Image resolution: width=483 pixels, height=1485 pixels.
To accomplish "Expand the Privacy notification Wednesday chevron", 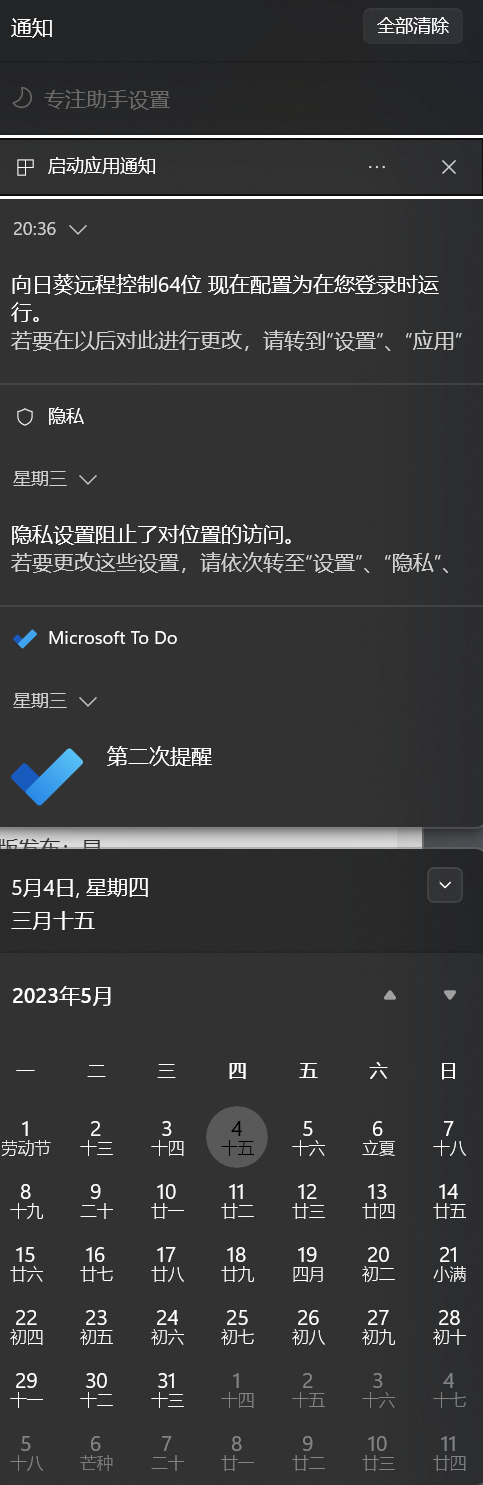I will pos(87,479).
